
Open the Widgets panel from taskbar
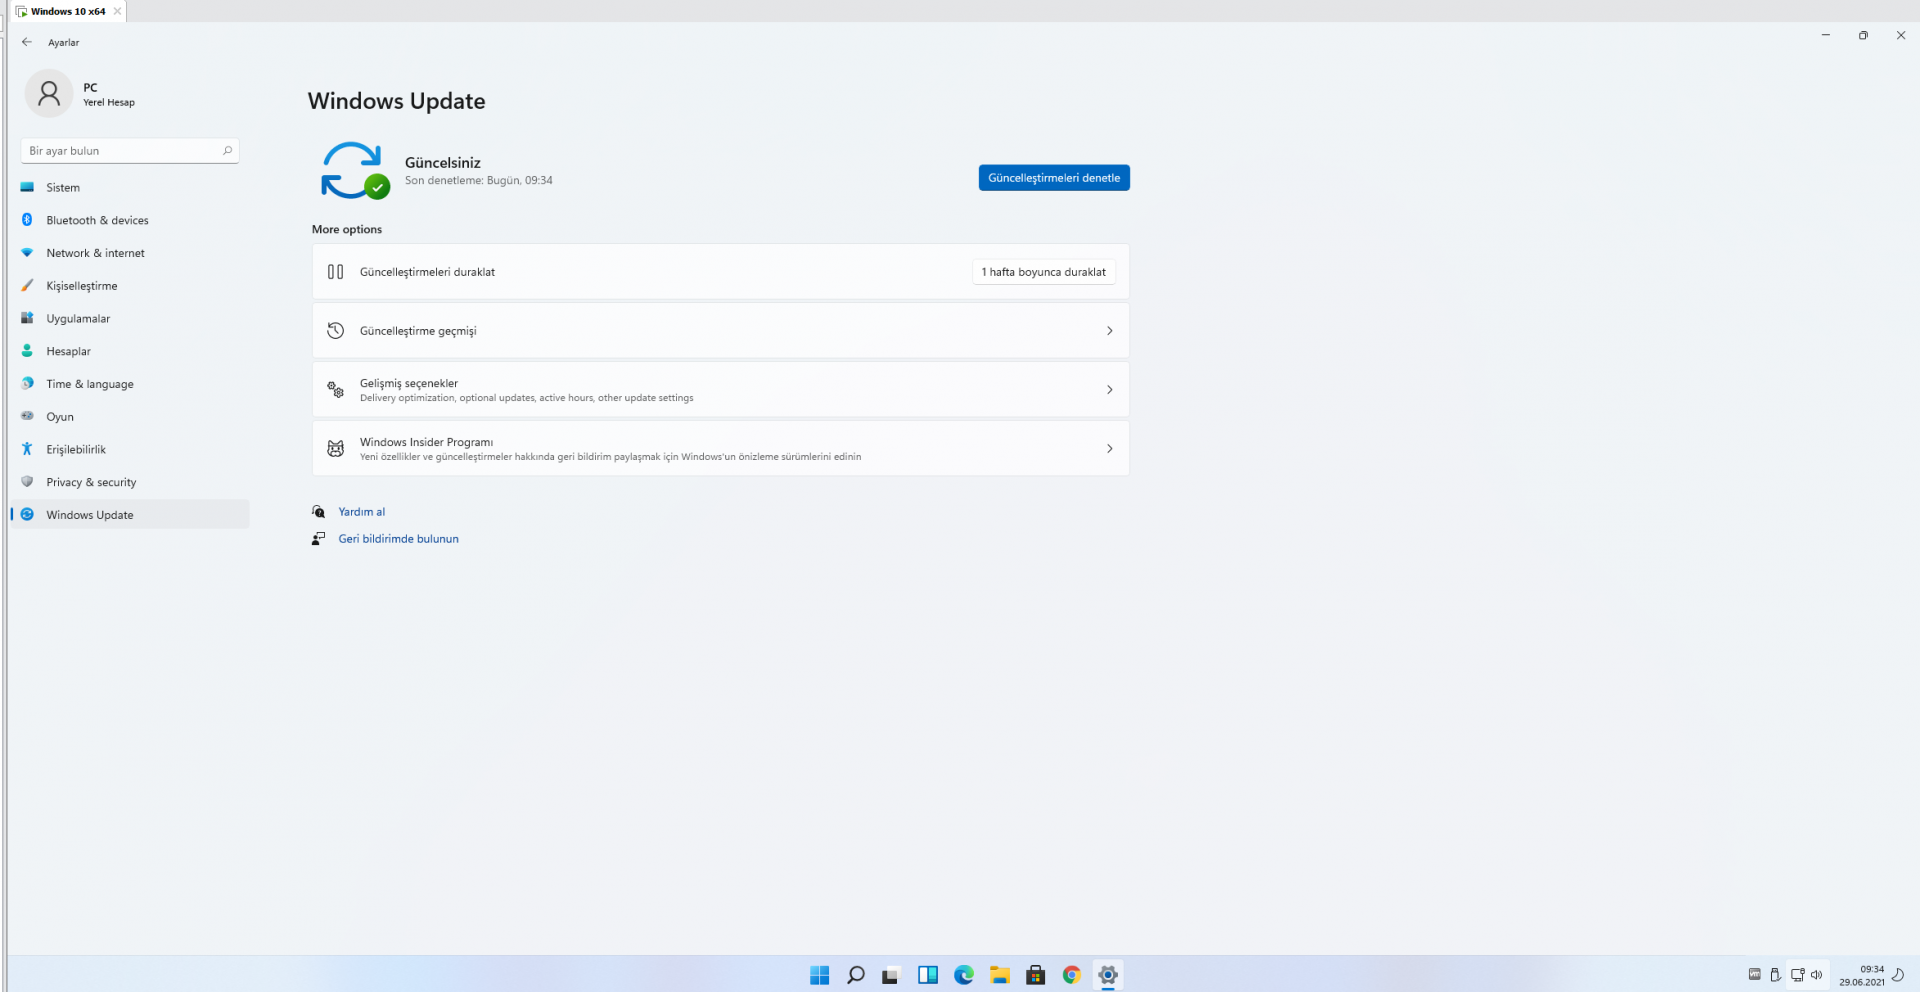928,975
